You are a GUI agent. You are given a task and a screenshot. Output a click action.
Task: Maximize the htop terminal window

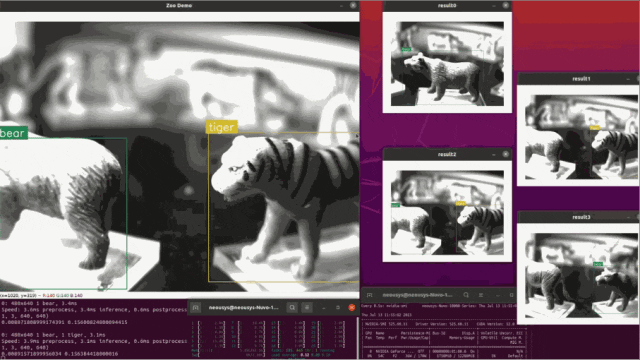pos(338,307)
